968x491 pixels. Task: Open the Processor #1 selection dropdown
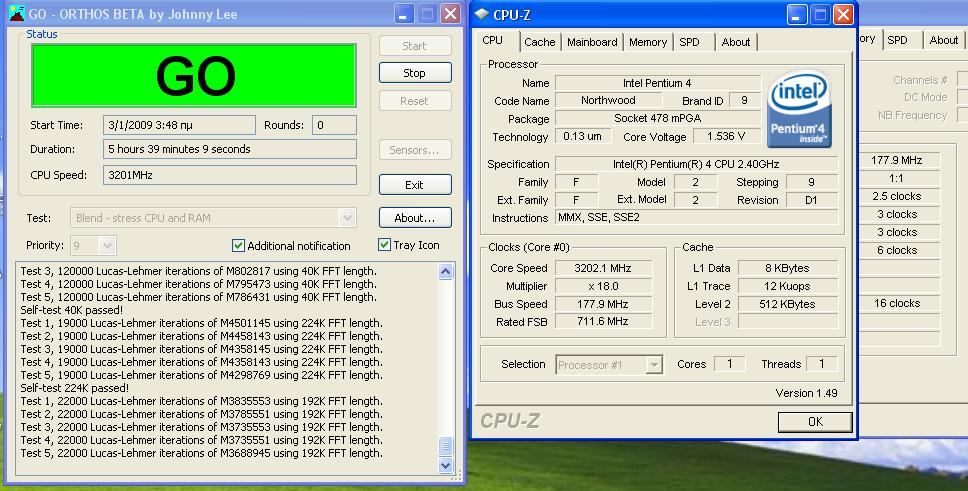[655, 365]
